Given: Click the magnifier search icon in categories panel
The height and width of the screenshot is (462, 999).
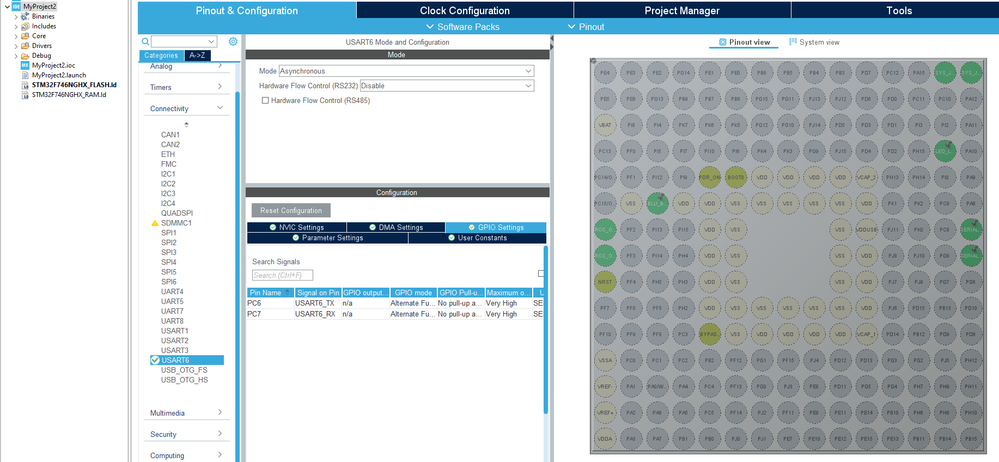Looking at the screenshot, I should tap(145, 41).
